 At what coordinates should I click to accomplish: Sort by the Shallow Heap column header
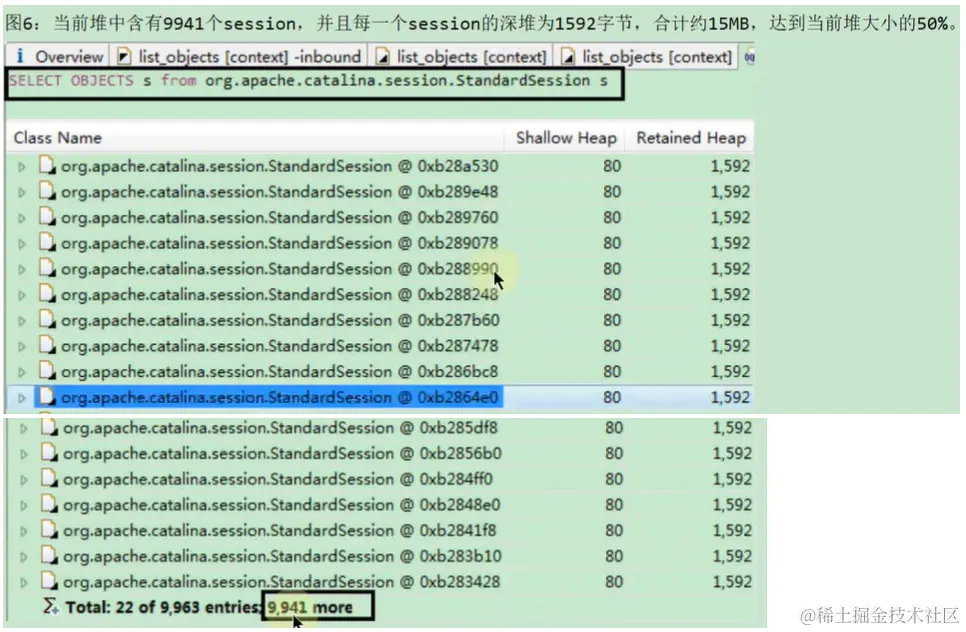(x=566, y=138)
